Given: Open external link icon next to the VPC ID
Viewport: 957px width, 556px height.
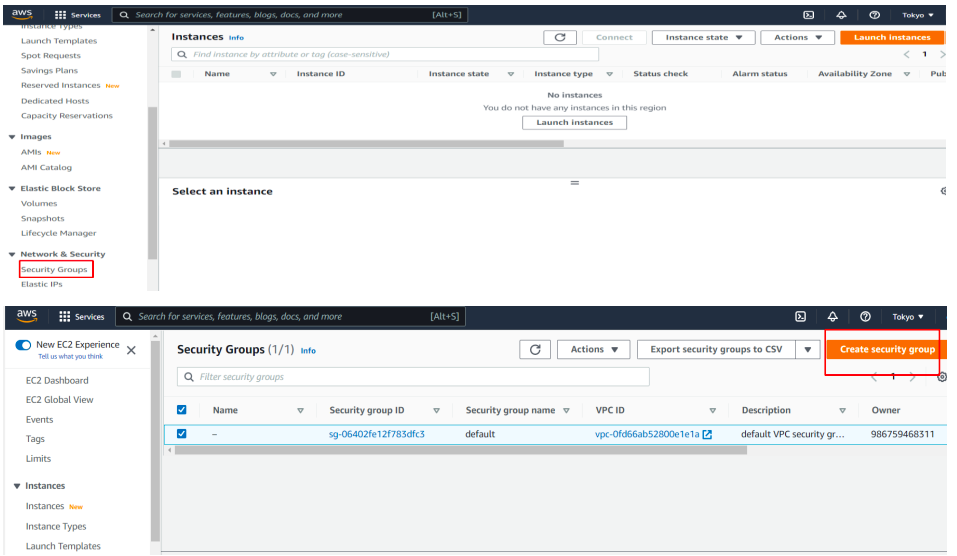Looking at the screenshot, I should [707, 434].
